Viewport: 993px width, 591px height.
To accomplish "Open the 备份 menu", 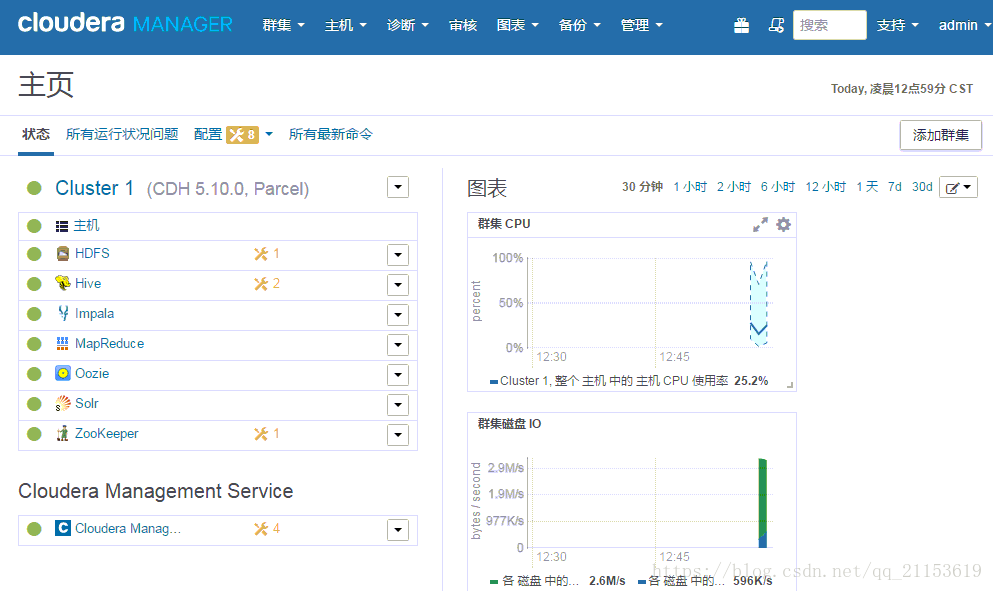I will pos(579,25).
